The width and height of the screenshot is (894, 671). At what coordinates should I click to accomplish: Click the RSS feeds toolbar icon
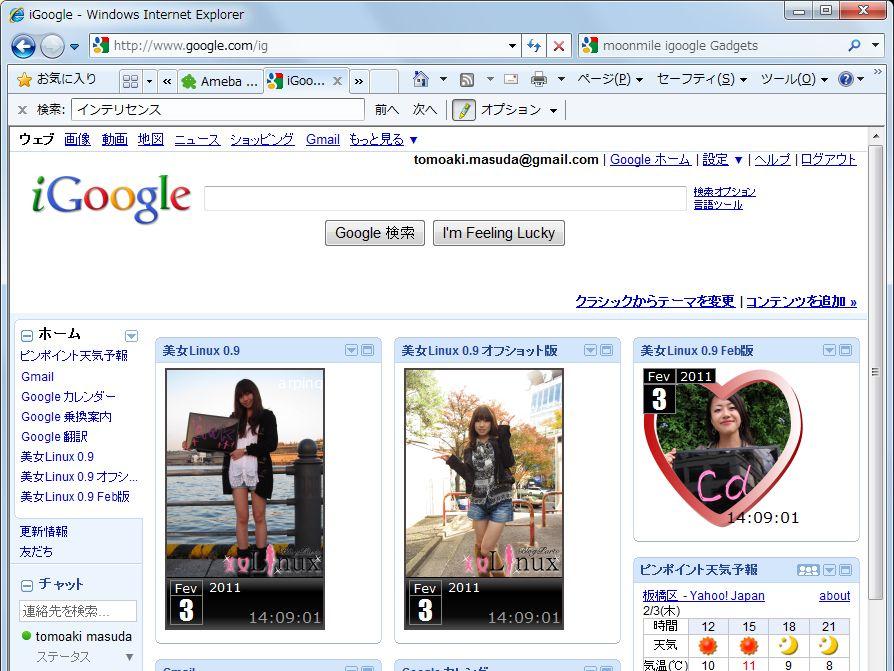(x=467, y=80)
